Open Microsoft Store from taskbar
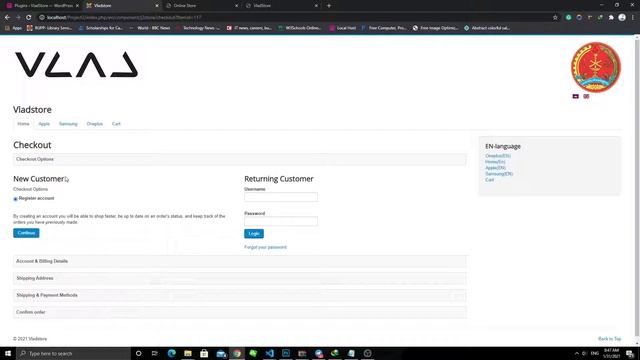The width and height of the screenshot is (640, 360). (x=204, y=353)
